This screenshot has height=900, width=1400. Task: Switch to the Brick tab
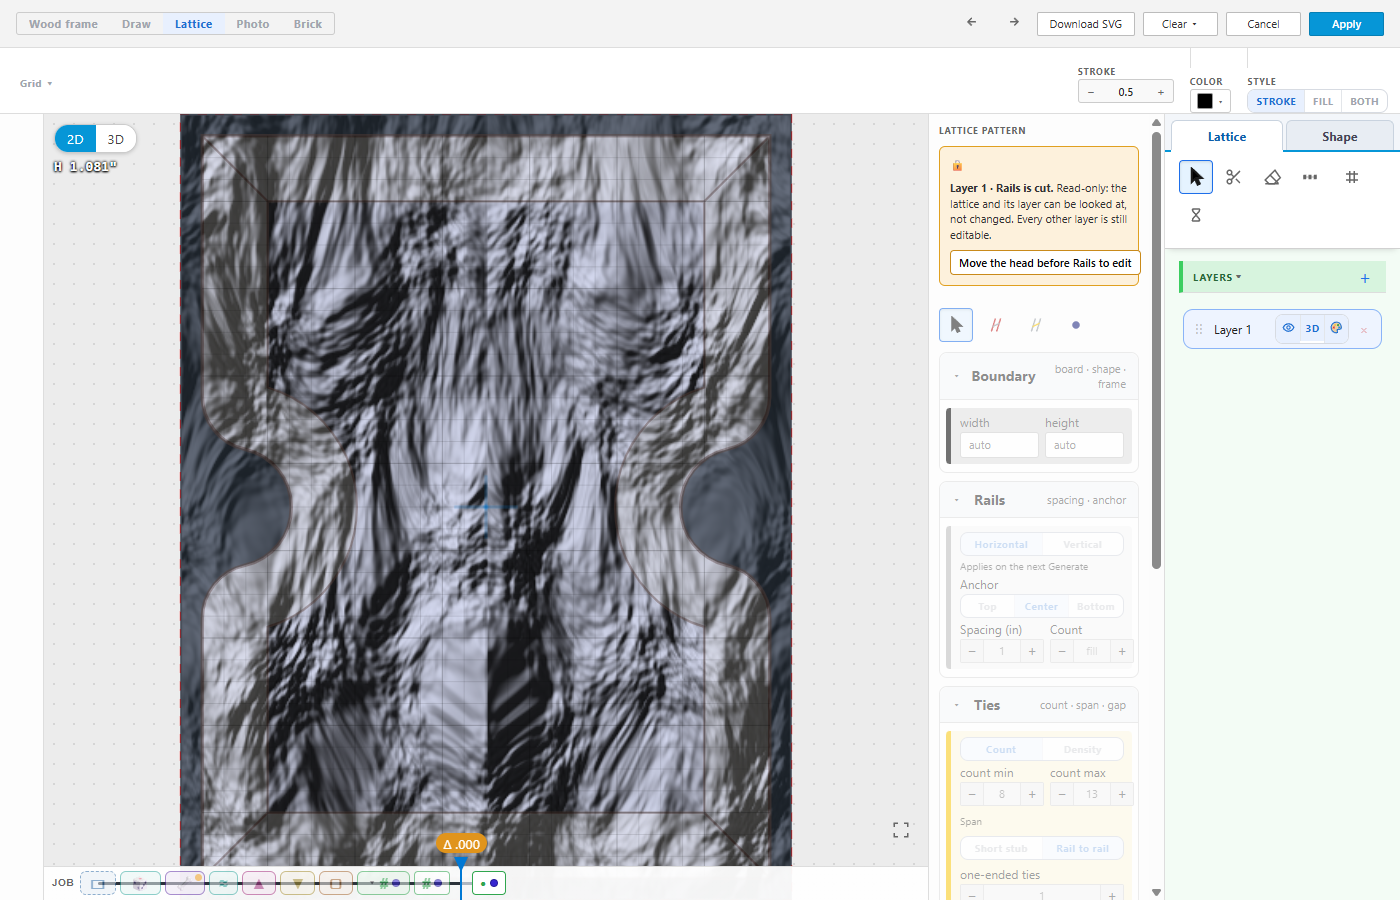(308, 24)
